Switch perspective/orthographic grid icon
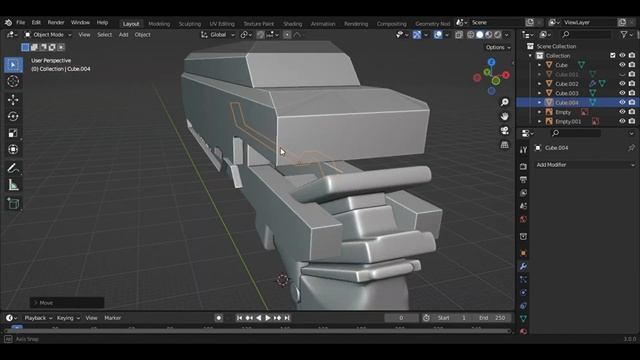 coord(505,145)
